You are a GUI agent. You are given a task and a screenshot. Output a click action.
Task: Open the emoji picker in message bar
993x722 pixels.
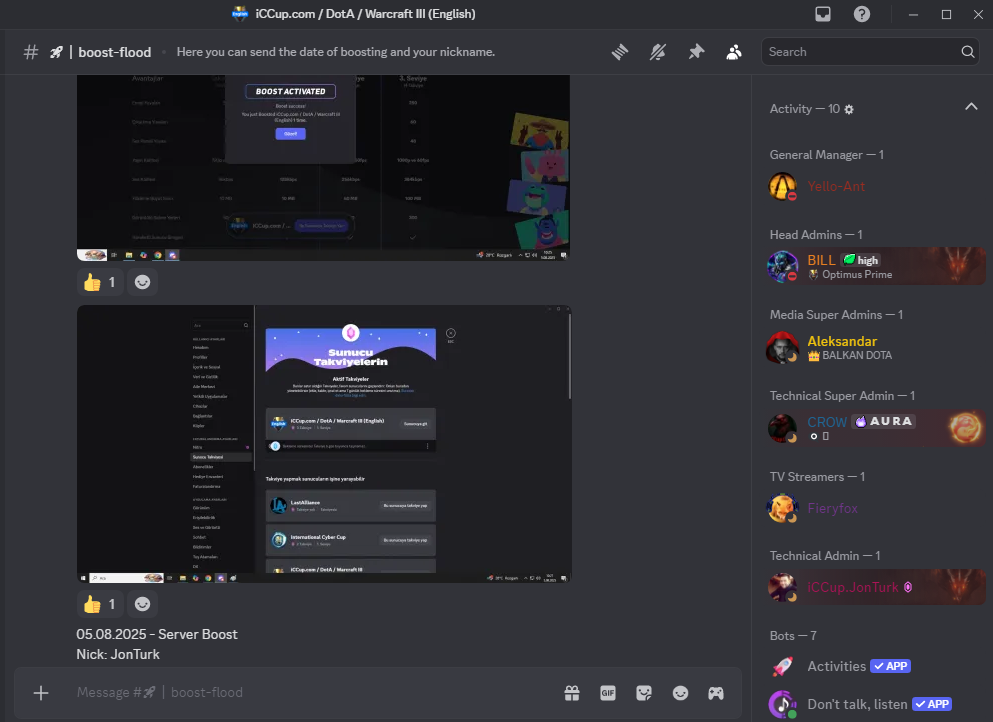[x=680, y=693]
